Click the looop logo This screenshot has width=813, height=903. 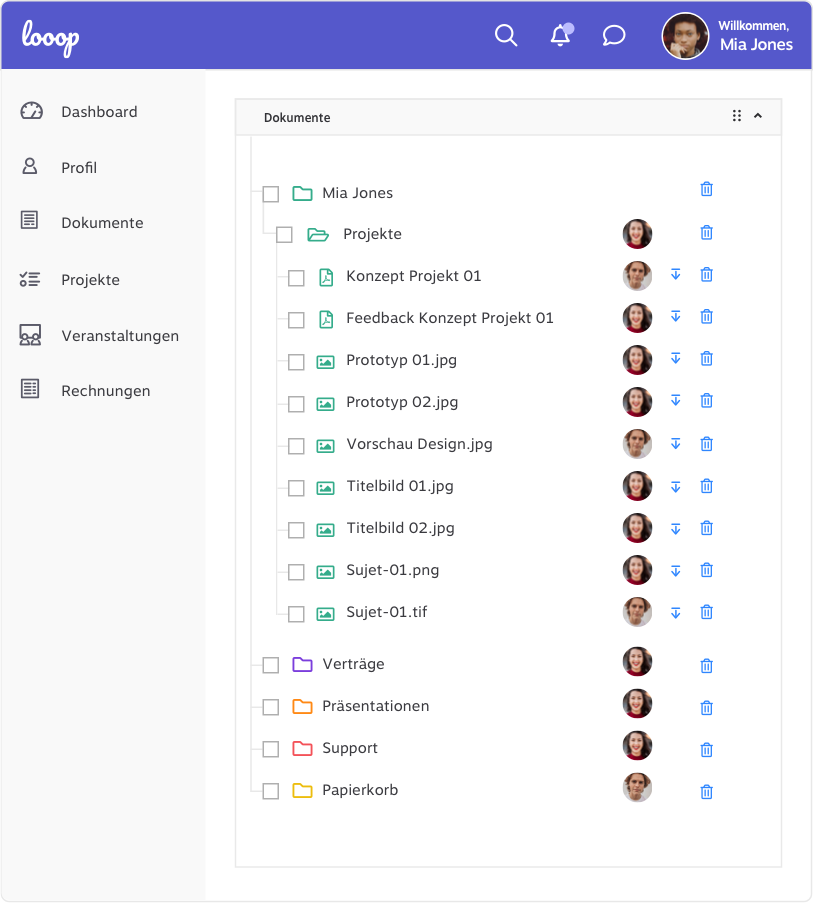pos(51,37)
